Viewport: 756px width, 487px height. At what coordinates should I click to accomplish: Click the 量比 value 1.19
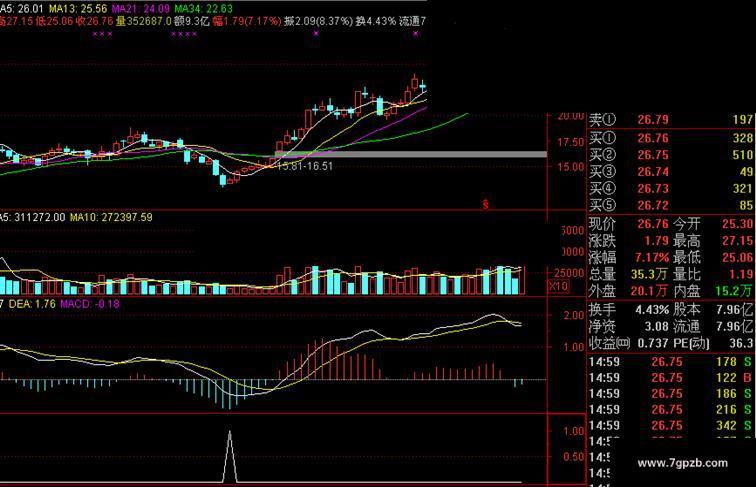click(741, 274)
